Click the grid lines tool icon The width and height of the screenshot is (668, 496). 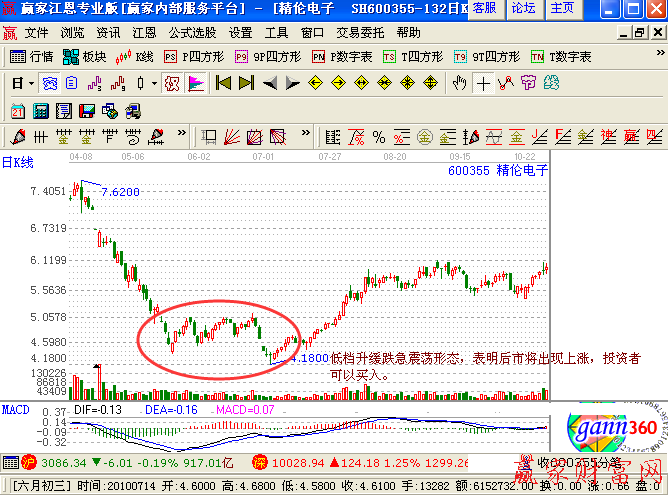pyautogui.click(x=40, y=137)
